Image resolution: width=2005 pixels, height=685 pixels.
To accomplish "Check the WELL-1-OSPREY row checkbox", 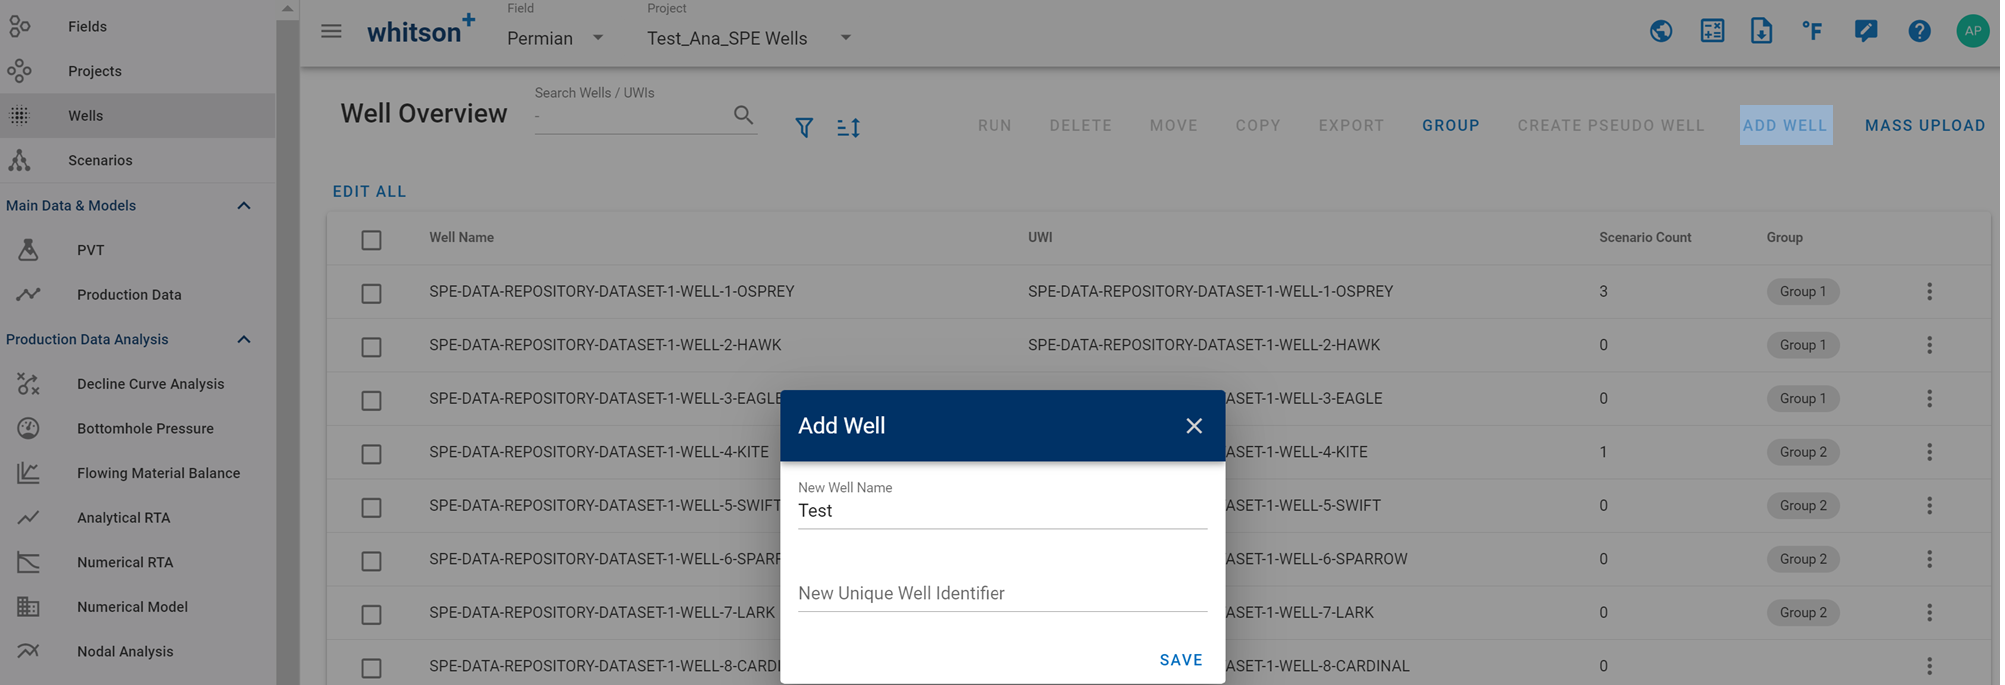I will pyautogui.click(x=371, y=294).
